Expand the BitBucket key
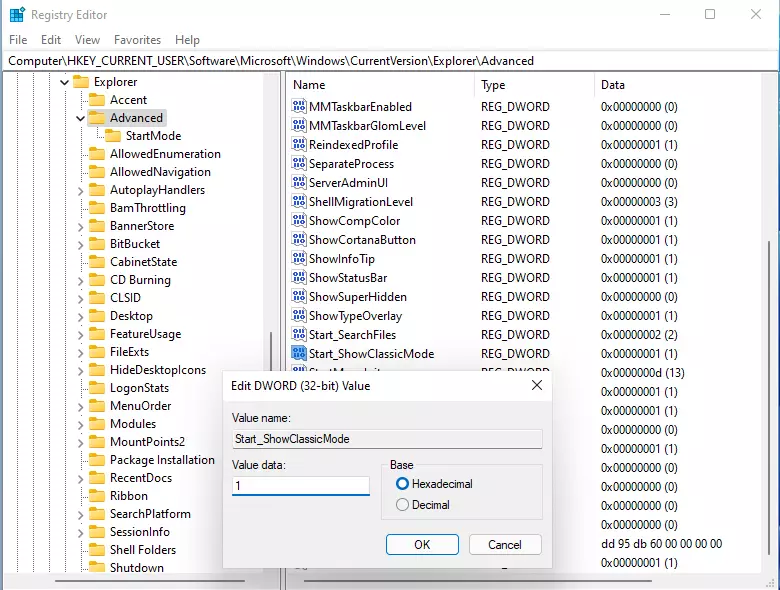 81,244
